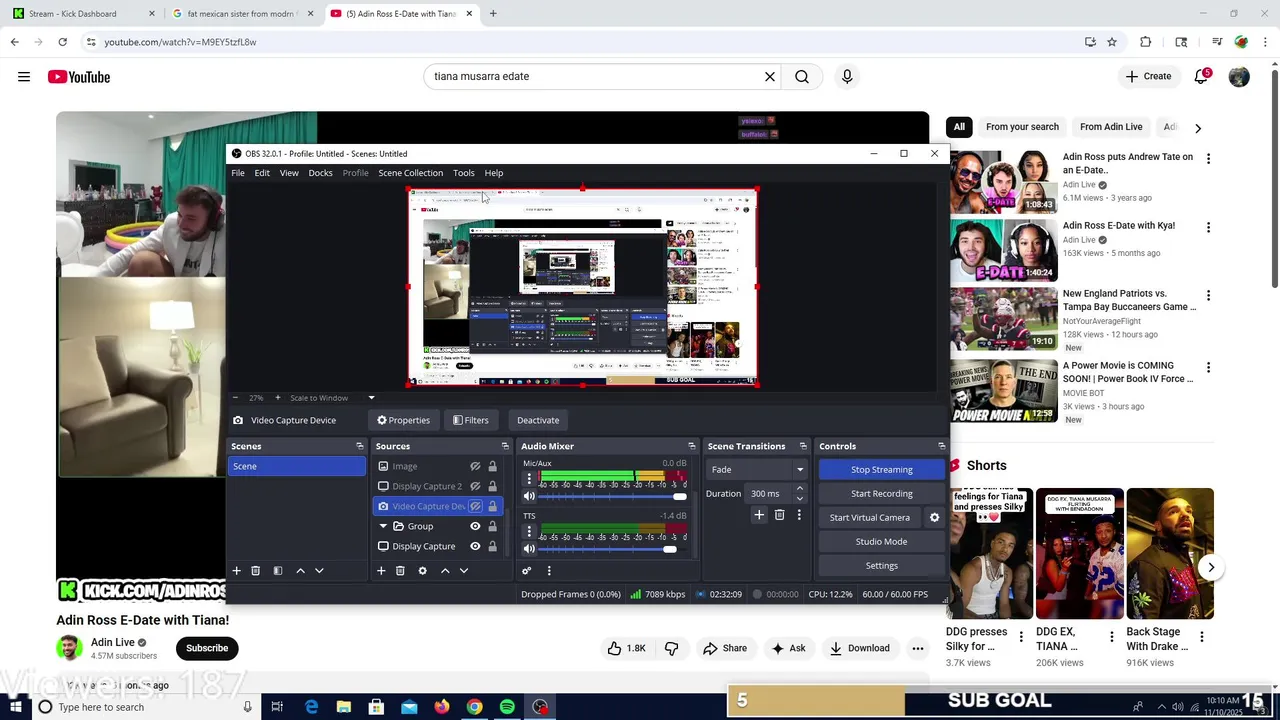The image size is (1280, 720).
Task: Click Stop Streaming button
Action: [881, 469]
